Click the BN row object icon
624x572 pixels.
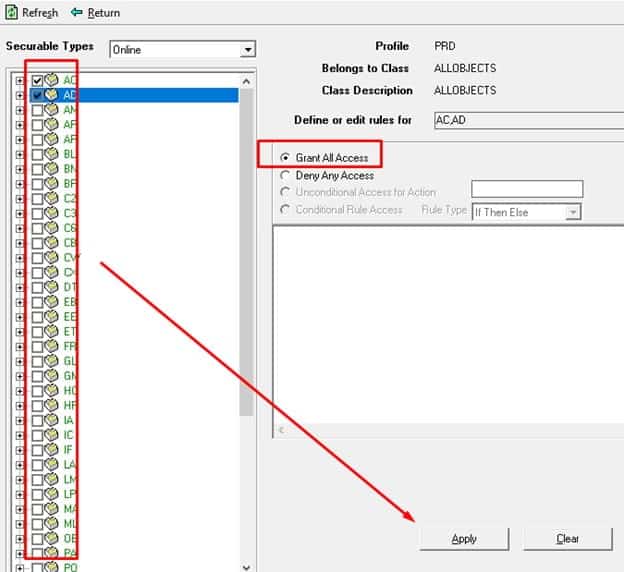(x=51, y=169)
